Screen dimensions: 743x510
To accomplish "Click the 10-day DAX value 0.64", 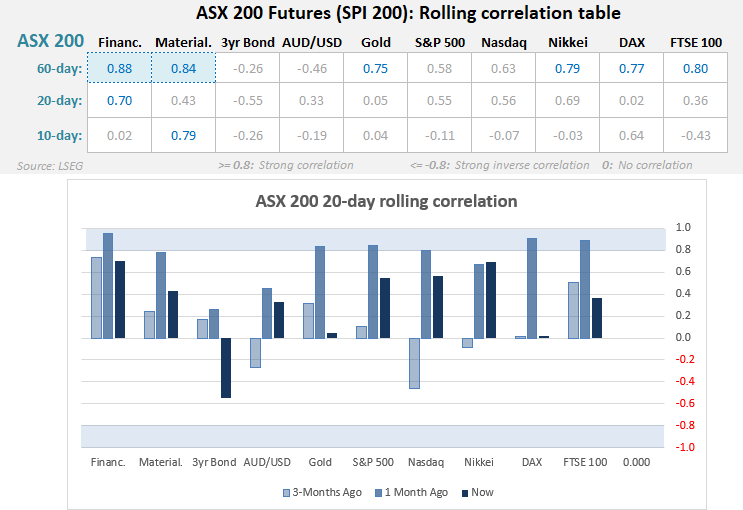I will [632, 135].
